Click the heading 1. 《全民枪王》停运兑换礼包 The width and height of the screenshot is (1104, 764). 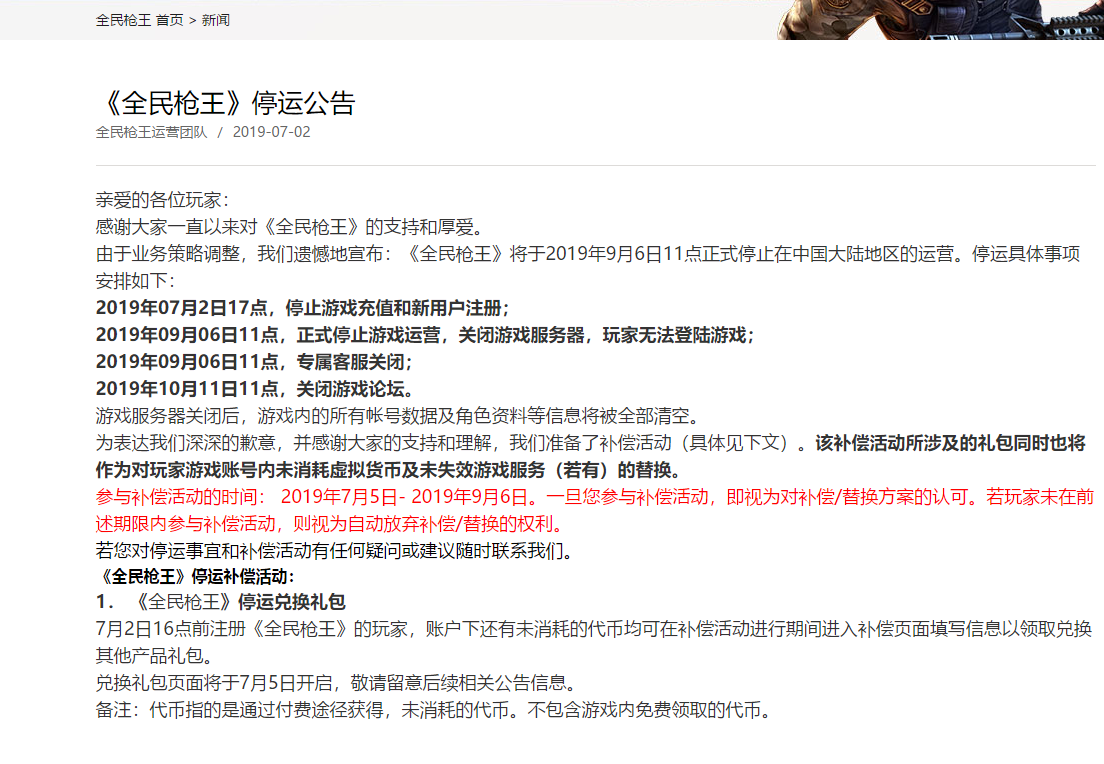(220, 602)
